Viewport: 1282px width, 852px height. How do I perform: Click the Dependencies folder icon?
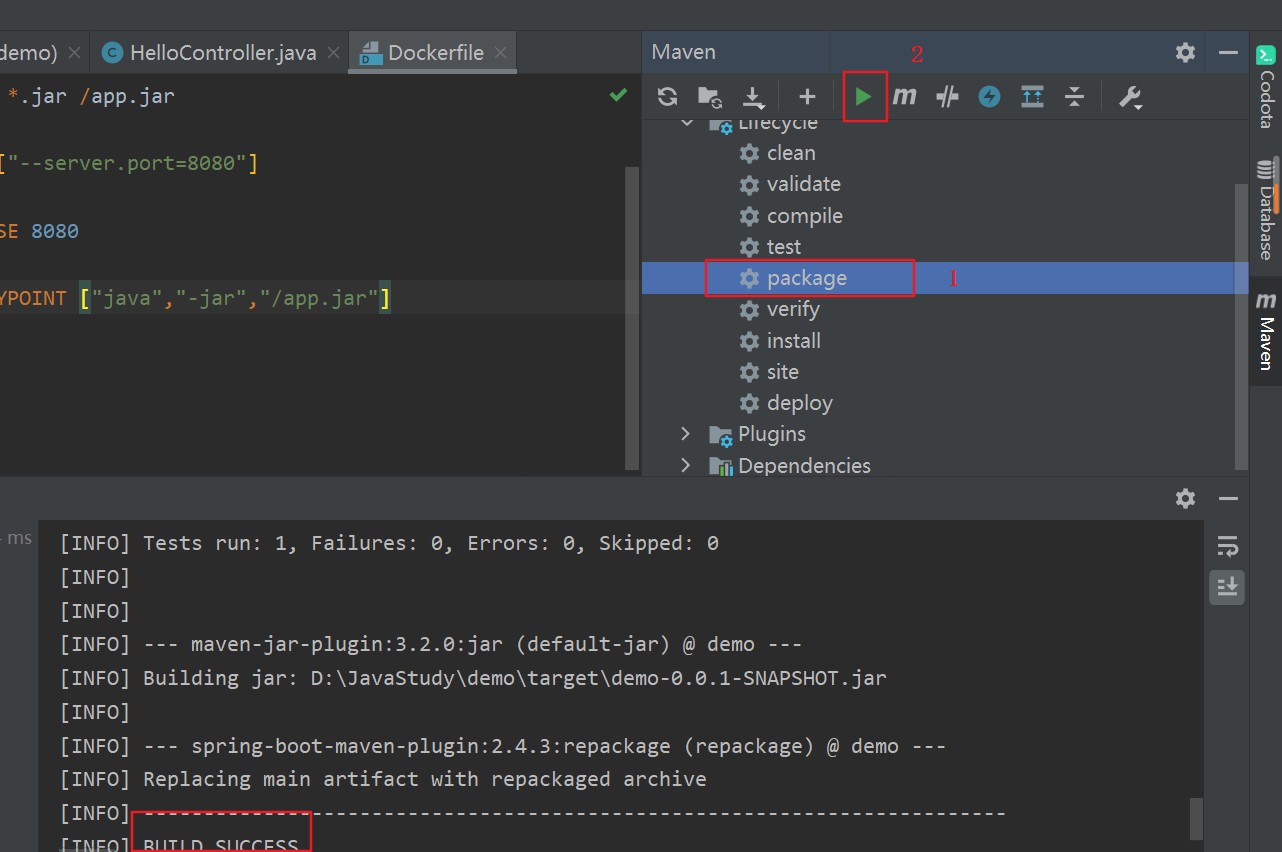[720, 466]
